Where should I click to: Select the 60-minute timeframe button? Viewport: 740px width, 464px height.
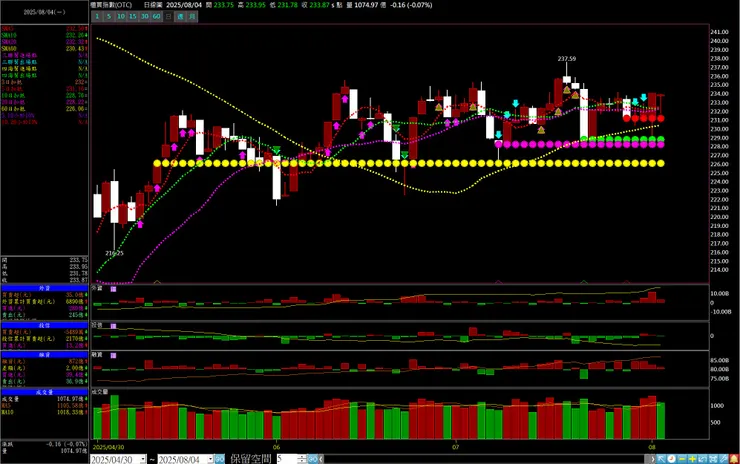click(156, 17)
